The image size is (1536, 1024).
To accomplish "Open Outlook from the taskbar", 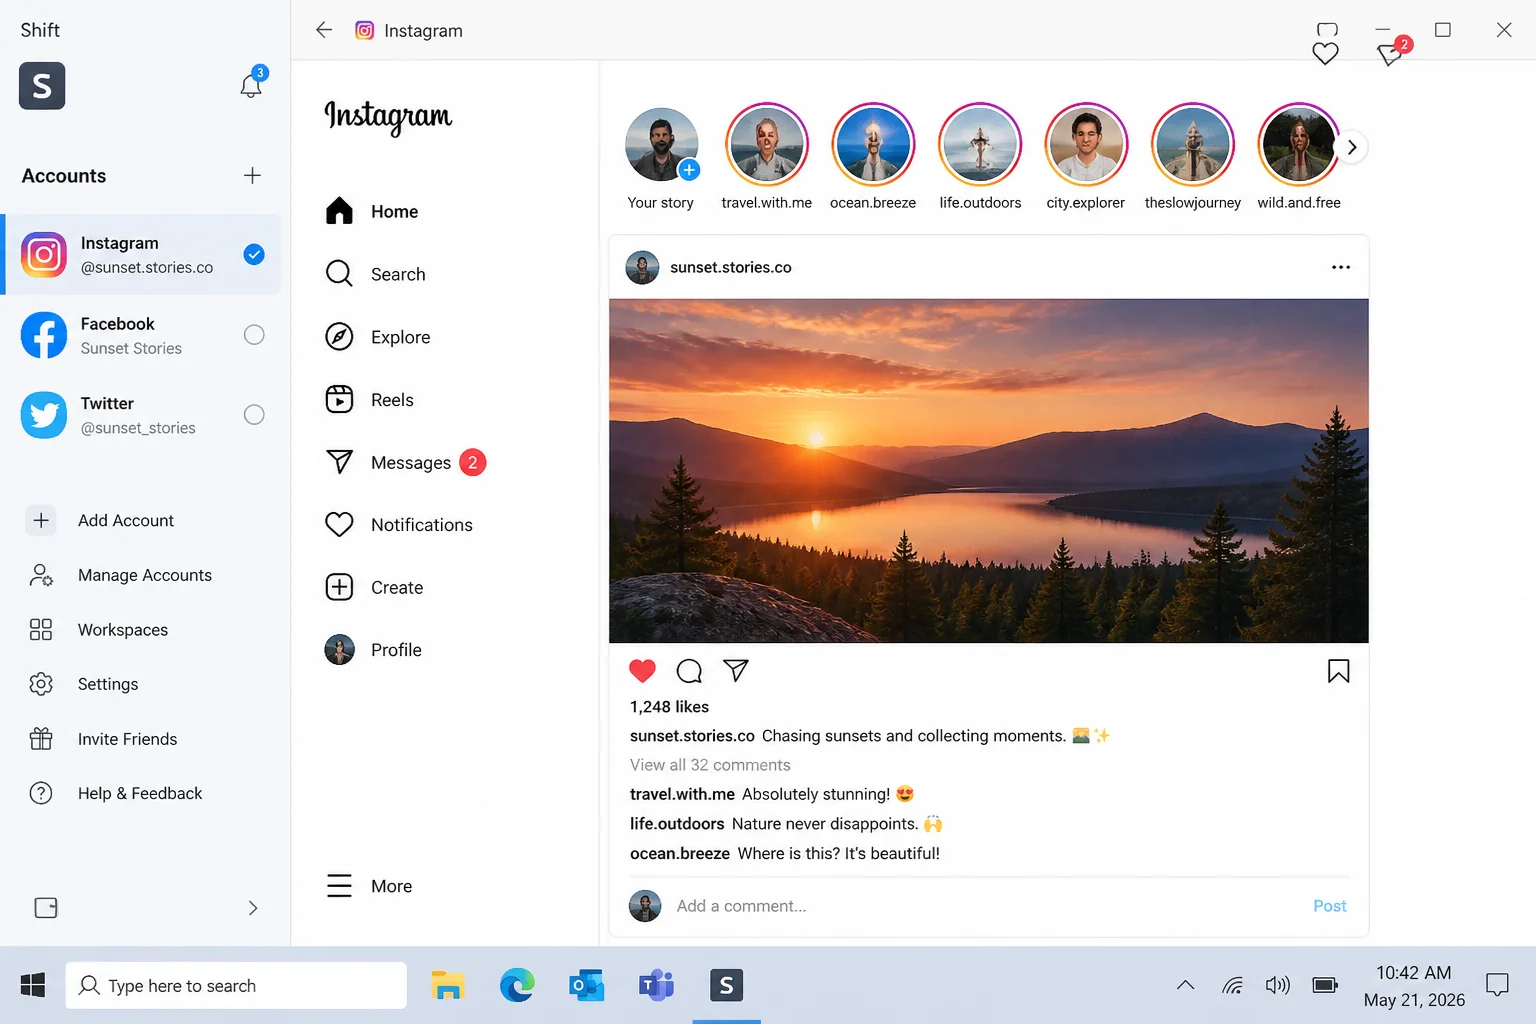I will (x=587, y=986).
